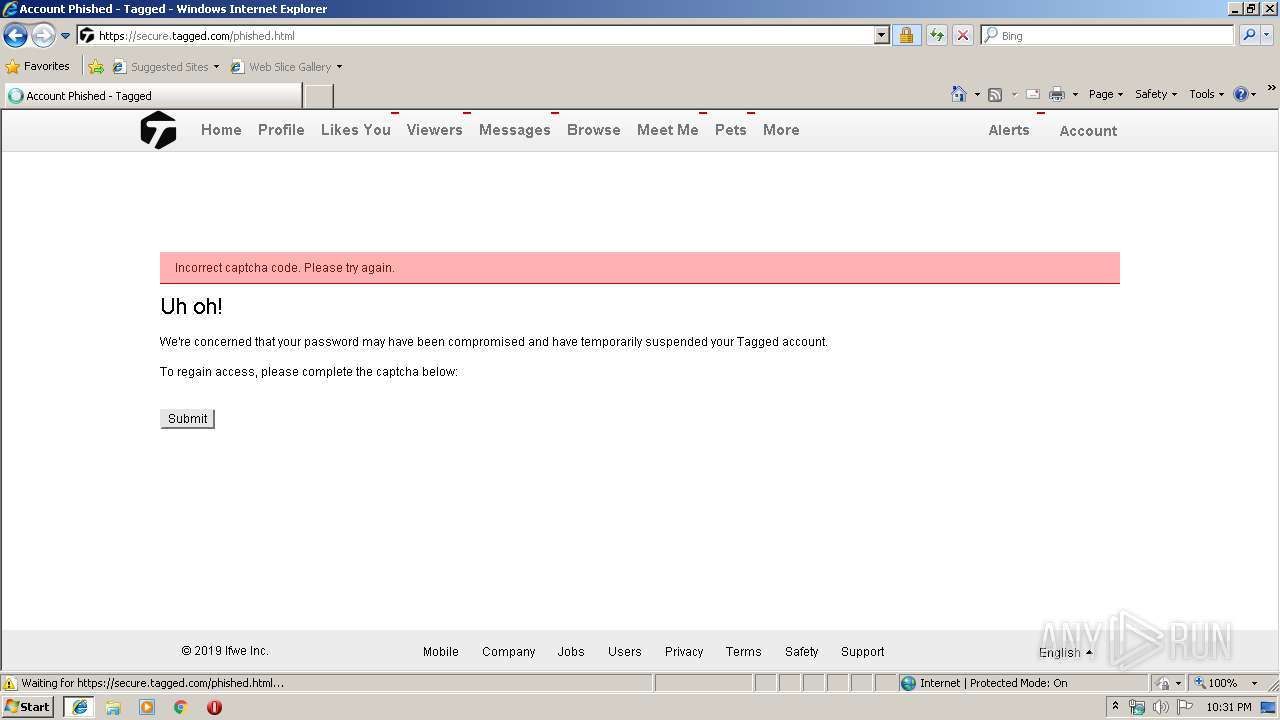Click the status bar warning icon
The height and width of the screenshot is (720, 1280).
(10, 683)
